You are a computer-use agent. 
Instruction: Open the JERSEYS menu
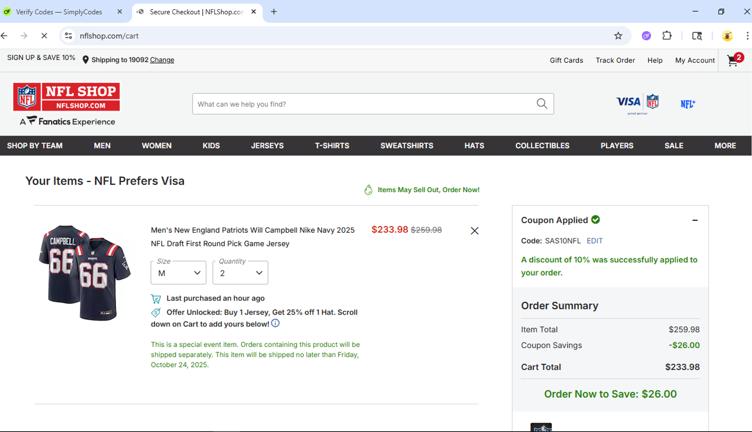coord(267,145)
